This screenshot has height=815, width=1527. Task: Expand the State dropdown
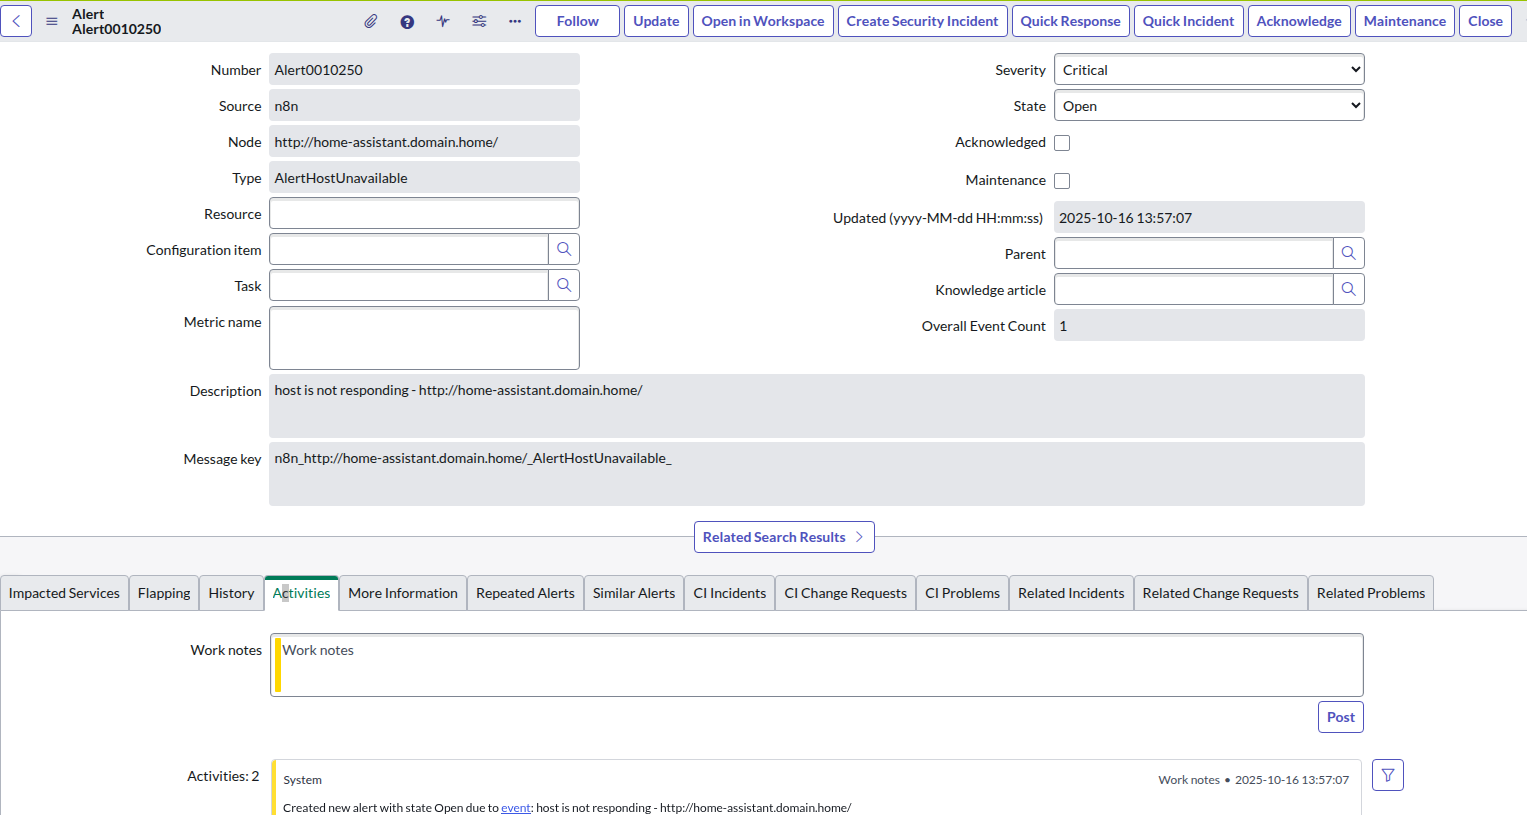(1208, 106)
